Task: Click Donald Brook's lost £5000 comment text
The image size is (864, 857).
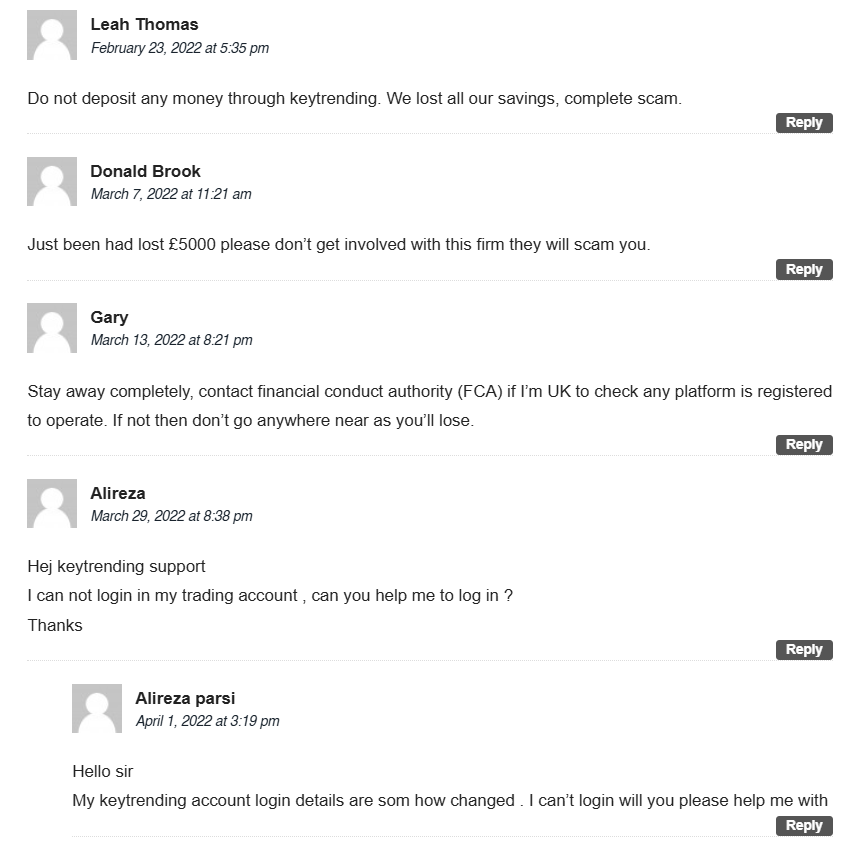Action: click(339, 244)
